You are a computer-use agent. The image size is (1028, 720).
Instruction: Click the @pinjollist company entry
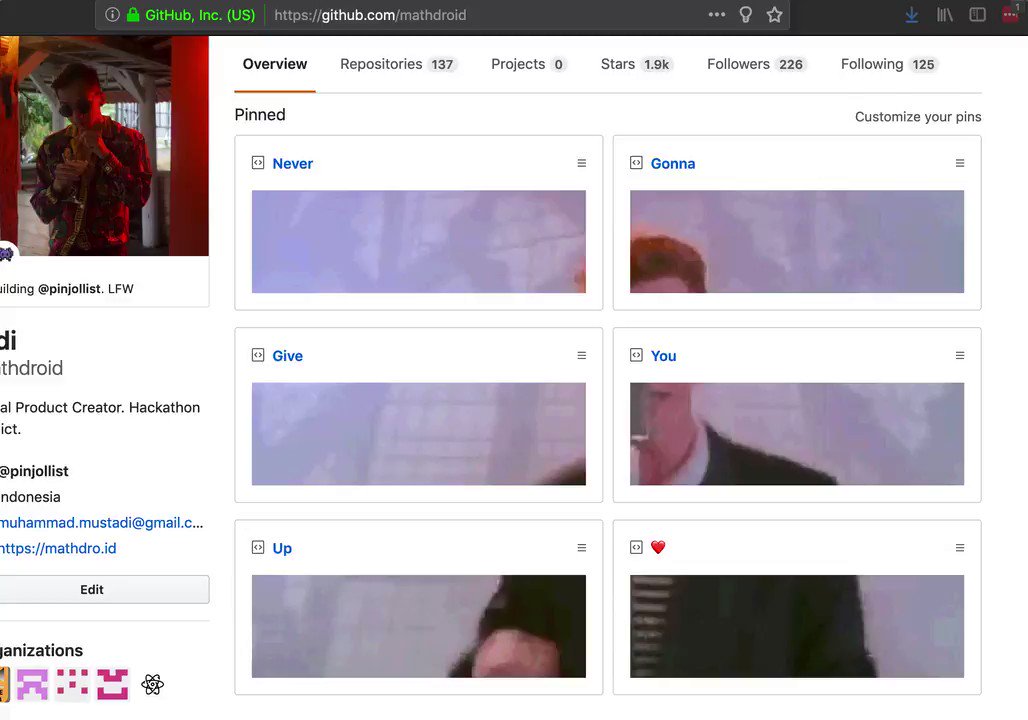(34, 471)
